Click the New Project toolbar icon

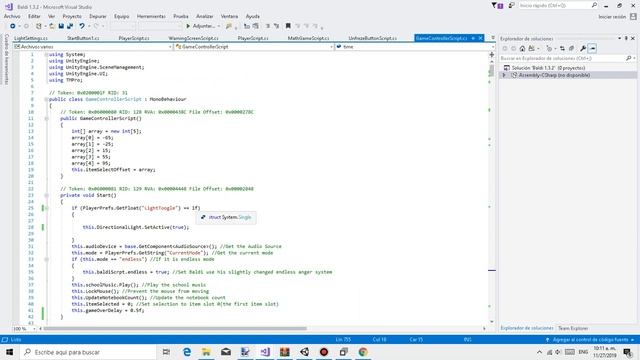tap(38, 26)
